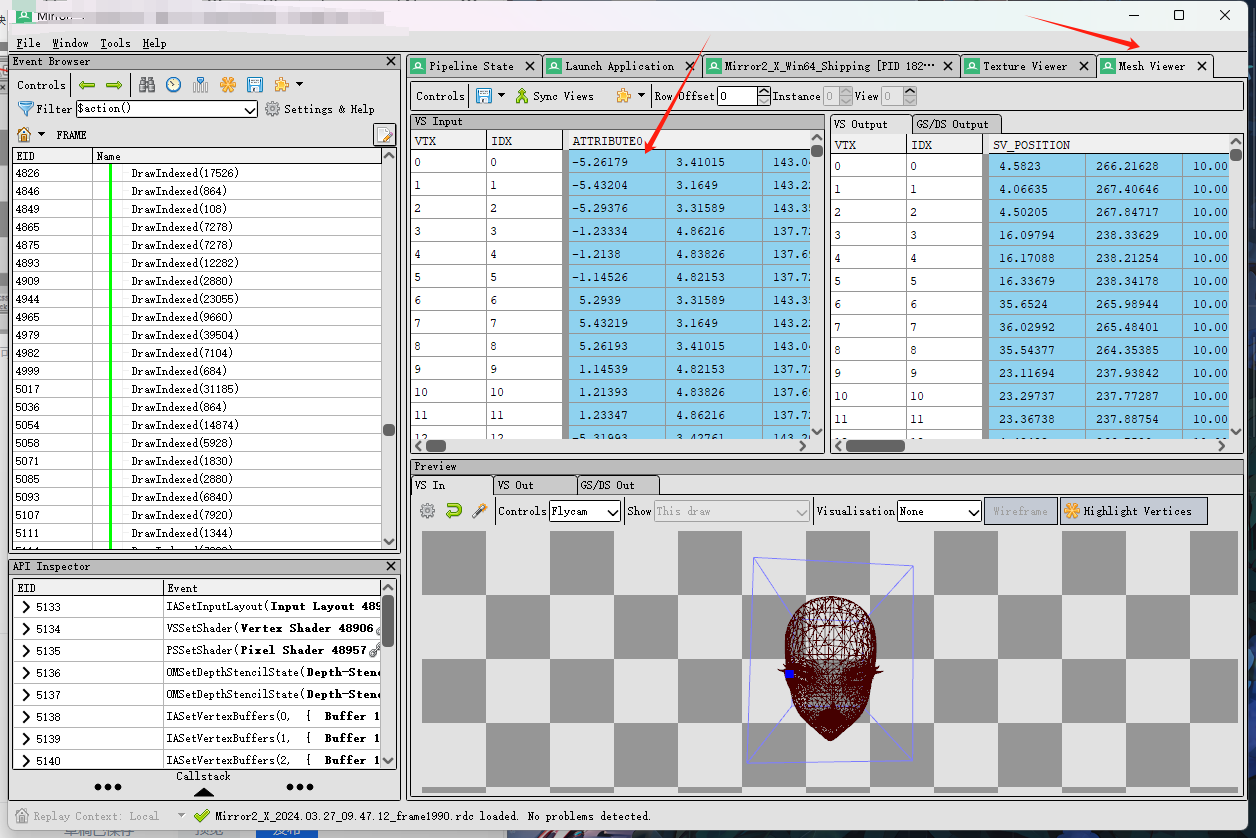This screenshot has height=838, width=1256.
Task: Switch to the Texture Viewer tab
Action: [x=1027, y=65]
